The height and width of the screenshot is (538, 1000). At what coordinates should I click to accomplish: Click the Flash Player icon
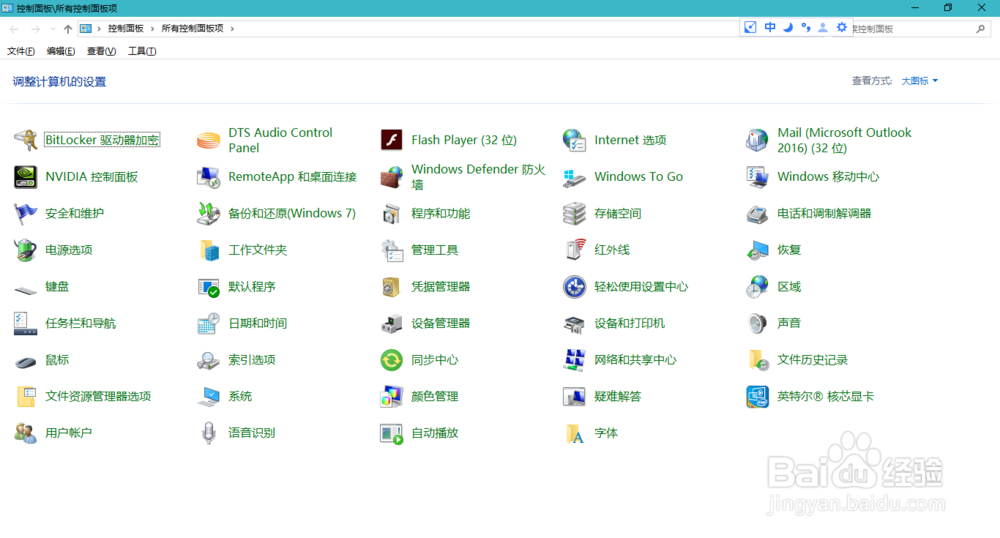[x=392, y=140]
